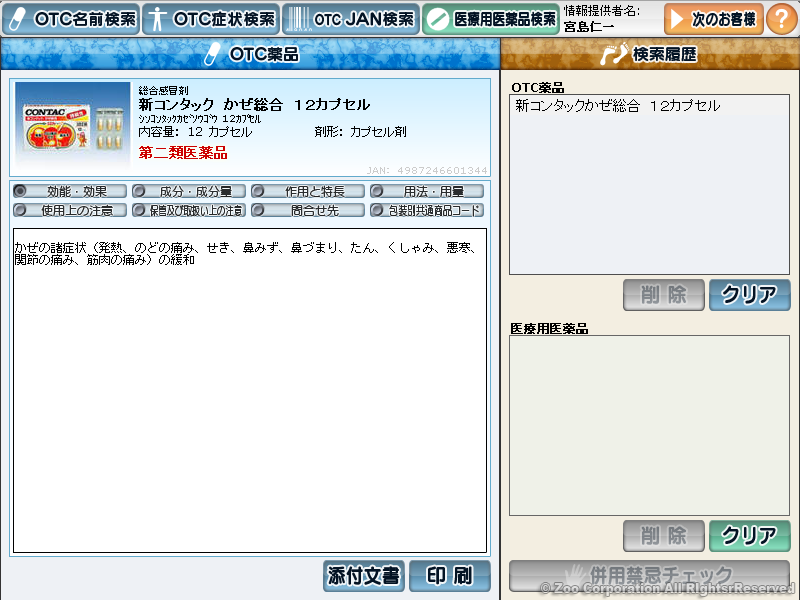
Task: Select the 効能・効果 radio option
Action: 70,191
